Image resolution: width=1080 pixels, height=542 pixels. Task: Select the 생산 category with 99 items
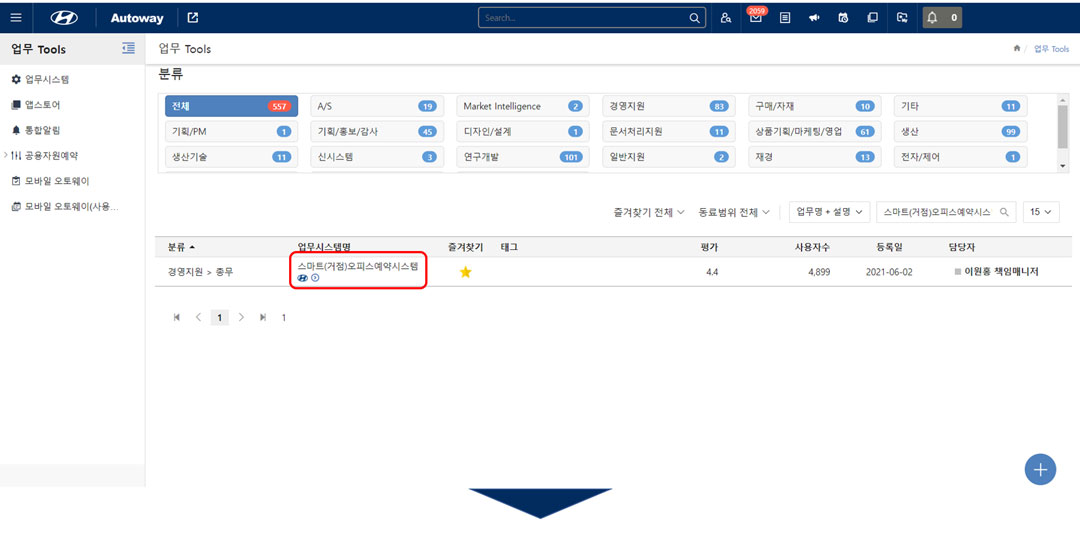click(961, 132)
